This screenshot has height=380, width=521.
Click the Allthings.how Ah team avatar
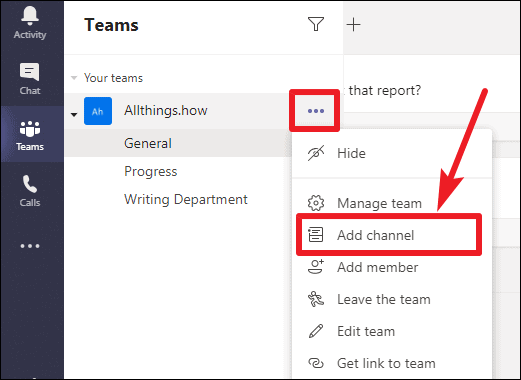point(98,111)
